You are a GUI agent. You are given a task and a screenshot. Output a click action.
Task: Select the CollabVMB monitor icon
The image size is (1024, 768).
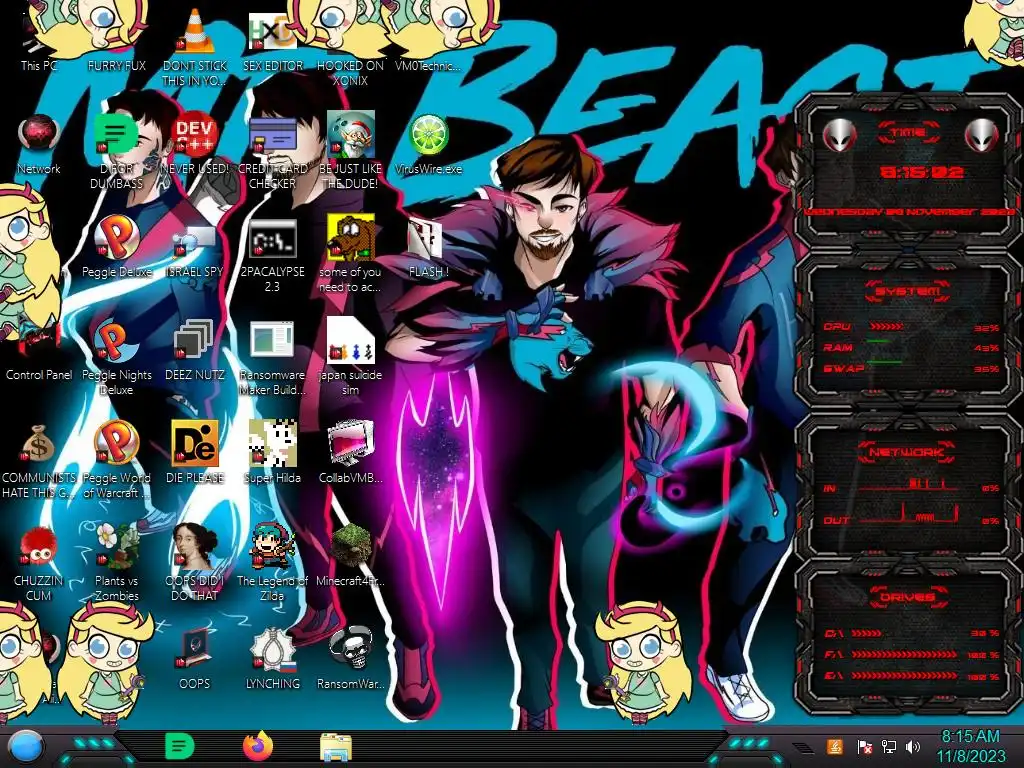click(350, 452)
